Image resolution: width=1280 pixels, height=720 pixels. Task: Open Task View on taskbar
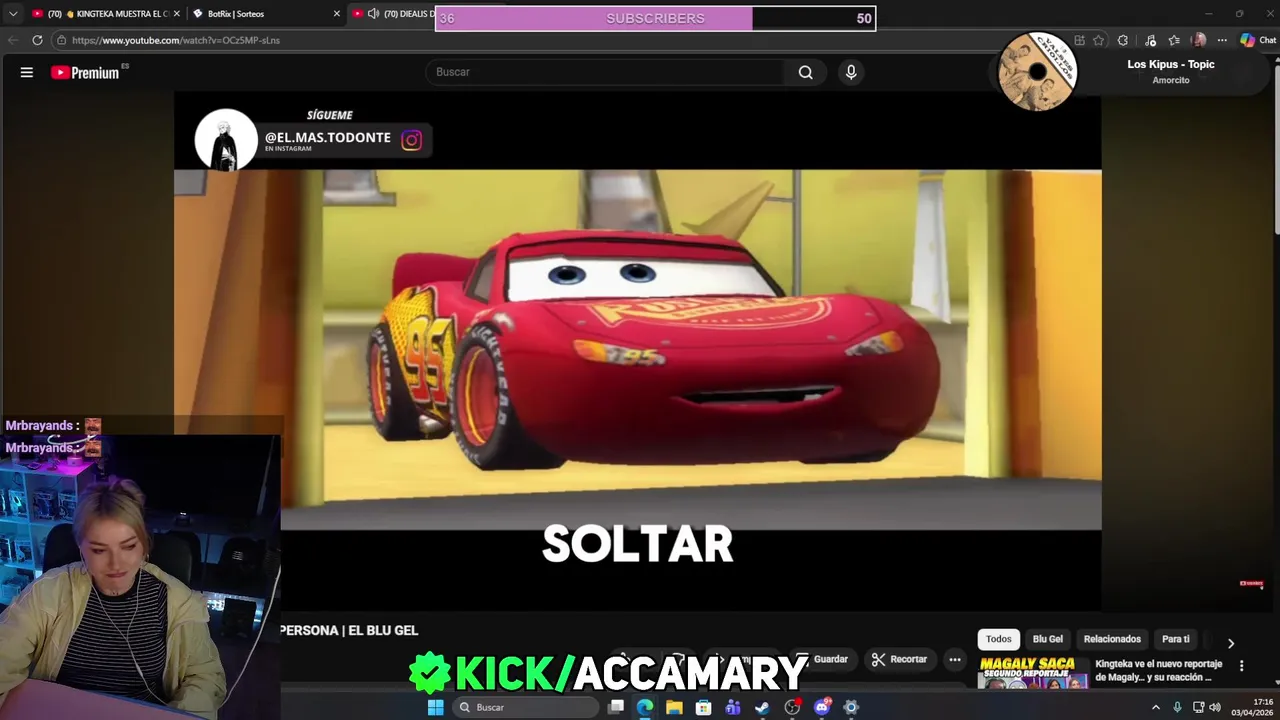[616, 707]
